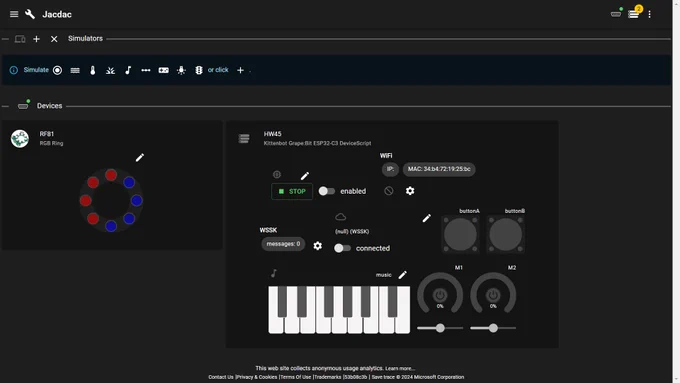Simulate a buzzer music note device
Screen dimensions: 680x383
[128, 70]
